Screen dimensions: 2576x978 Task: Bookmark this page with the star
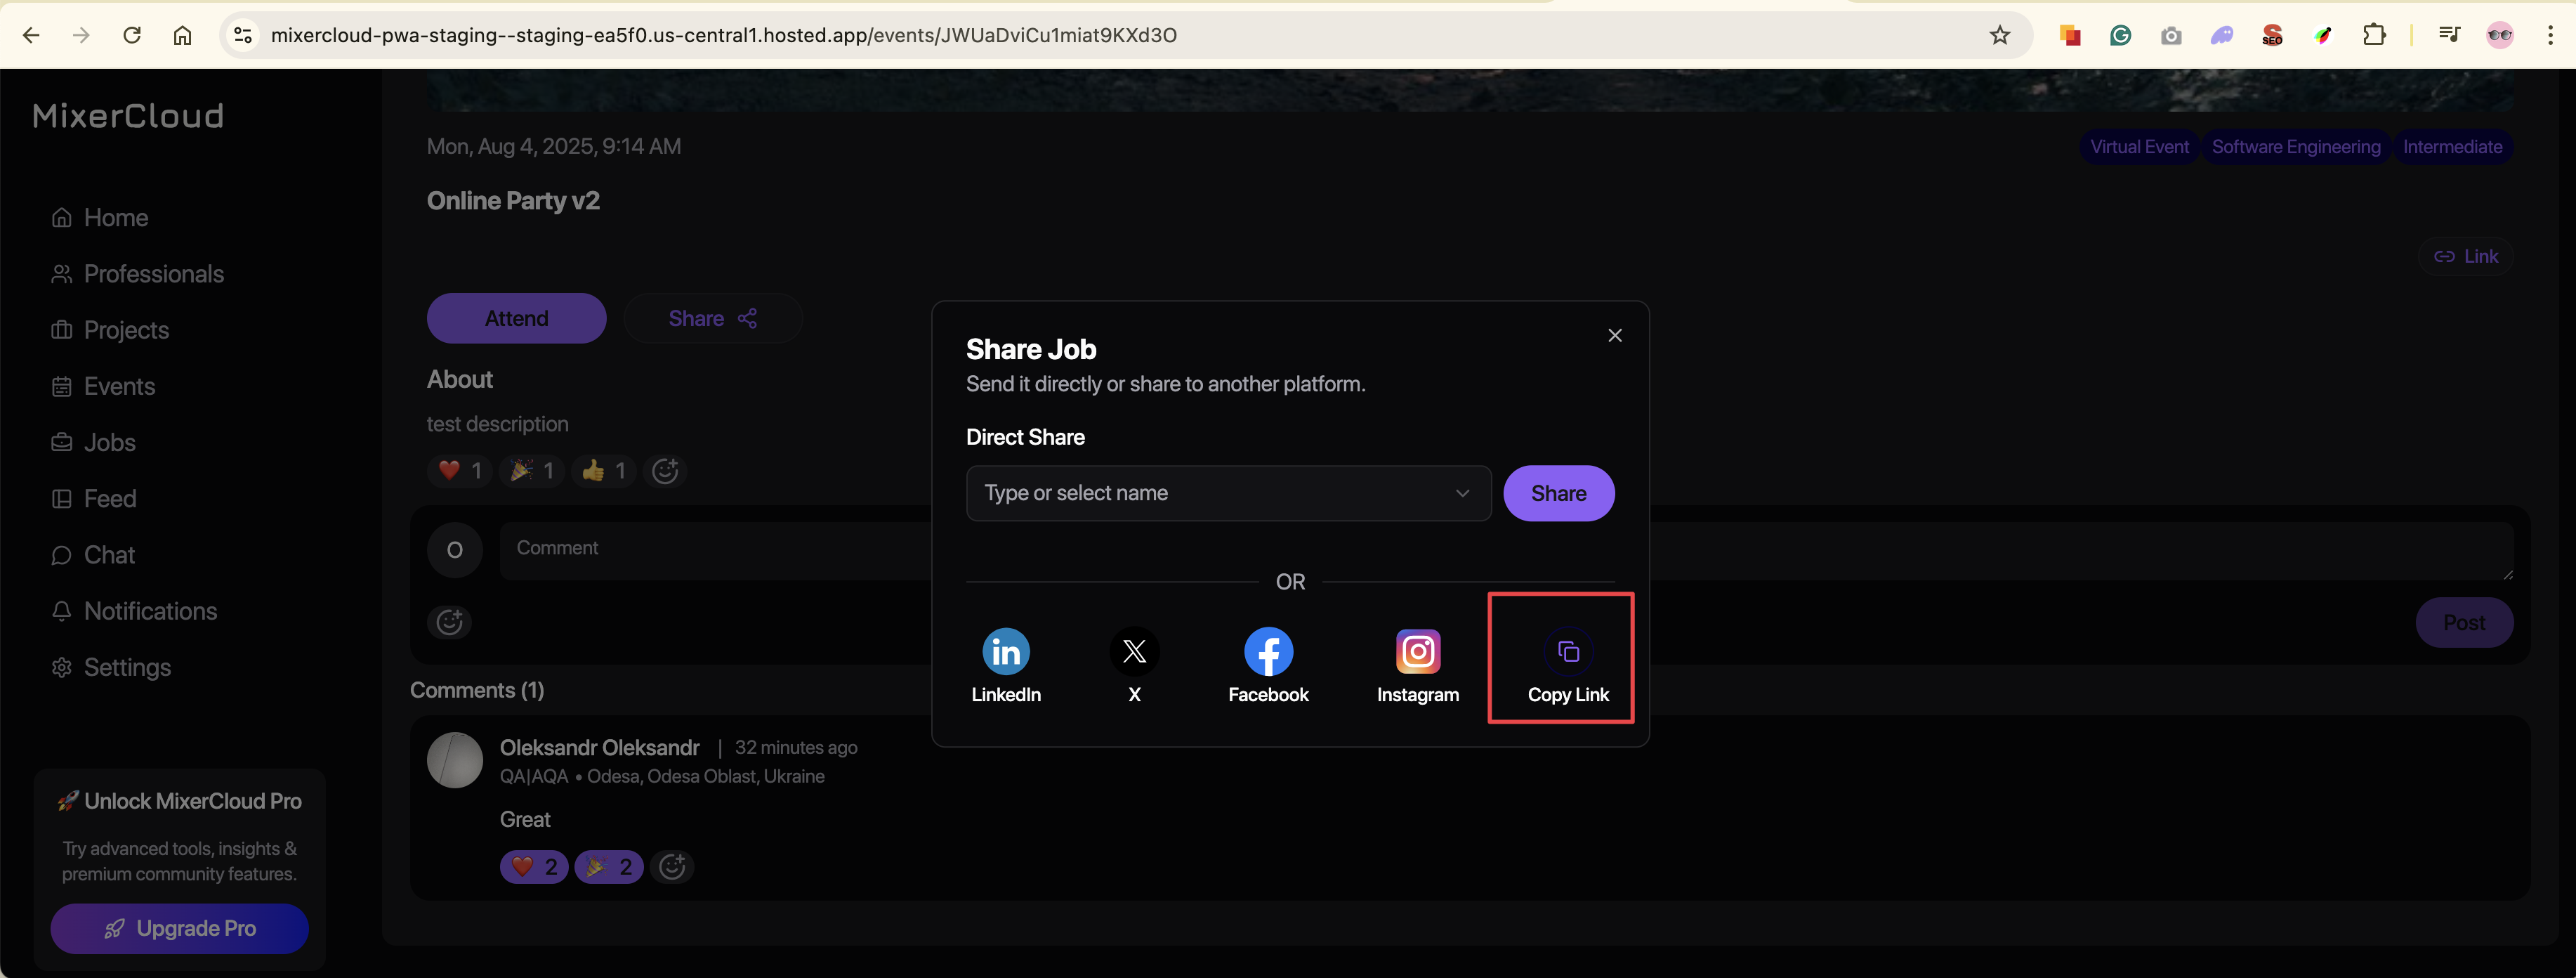click(1999, 36)
